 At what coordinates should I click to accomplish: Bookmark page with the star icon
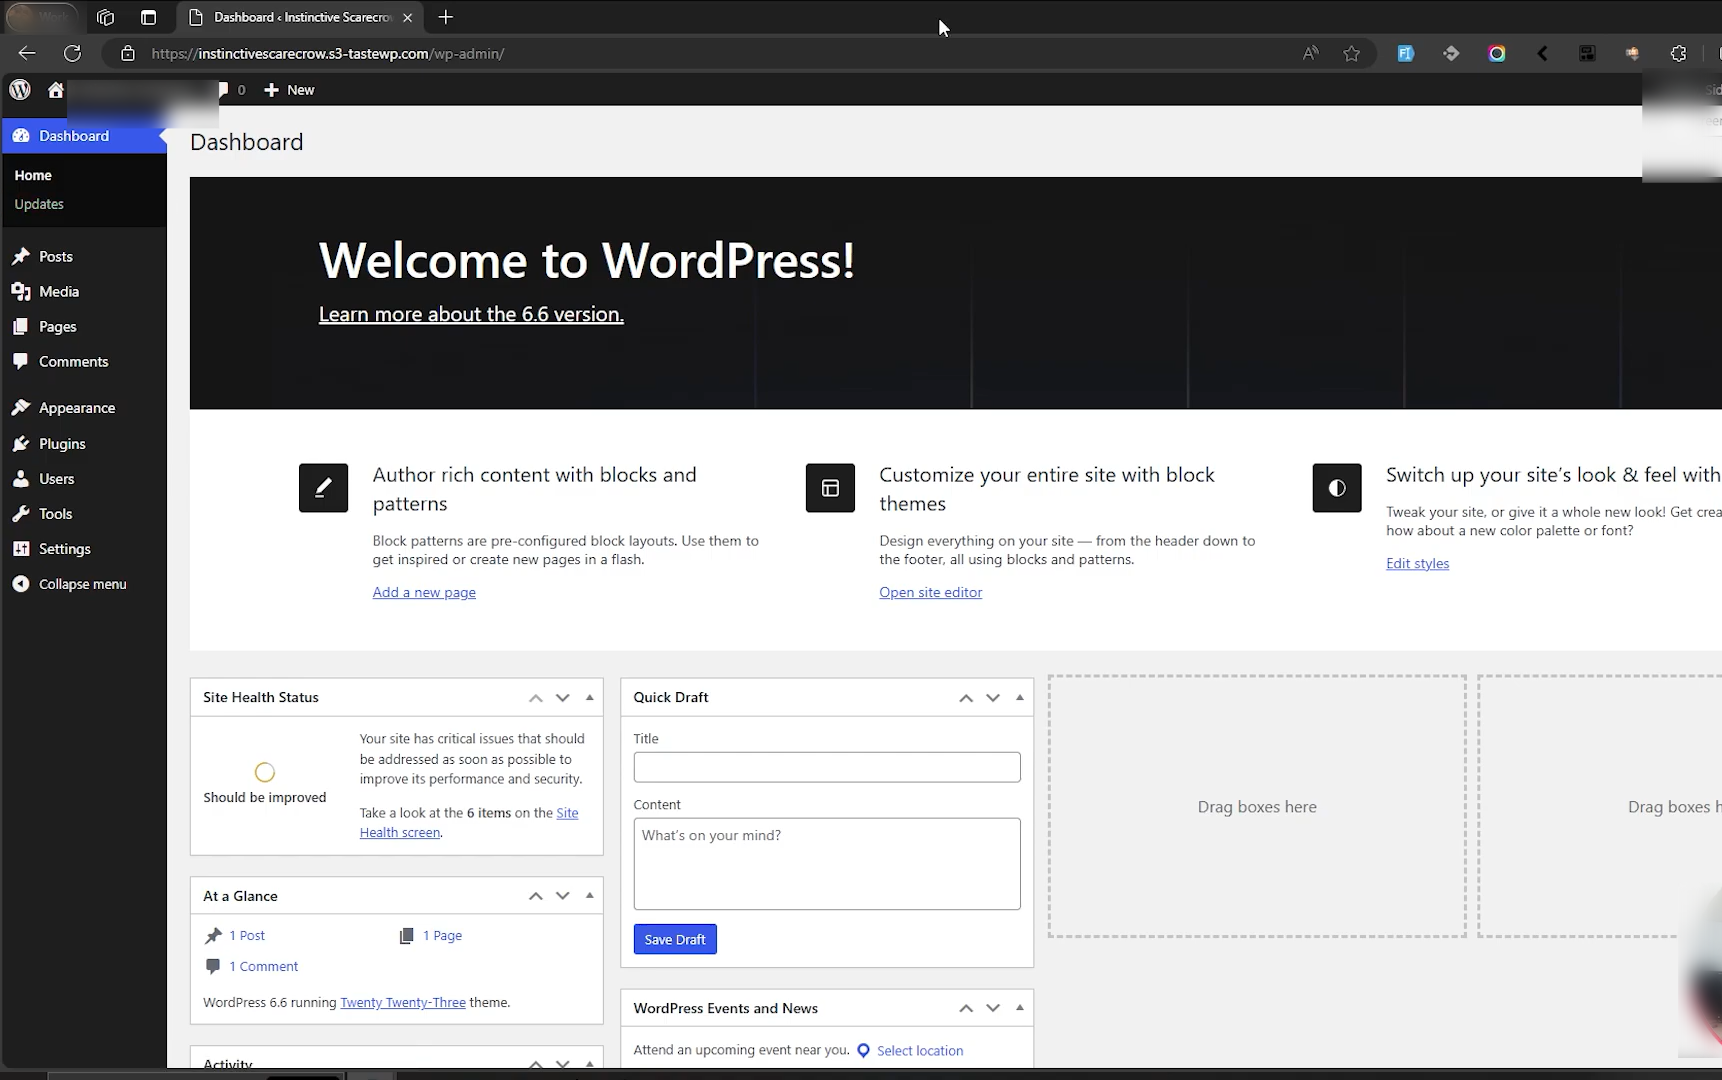[1351, 54]
